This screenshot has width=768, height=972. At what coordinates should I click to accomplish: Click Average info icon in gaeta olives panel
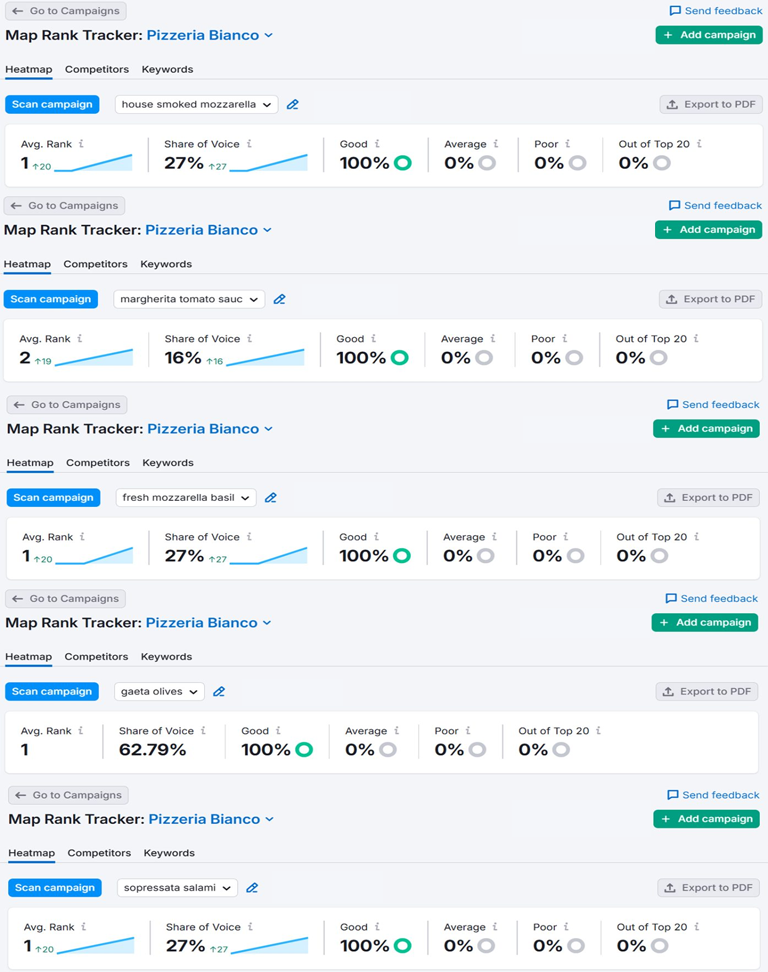click(x=396, y=731)
